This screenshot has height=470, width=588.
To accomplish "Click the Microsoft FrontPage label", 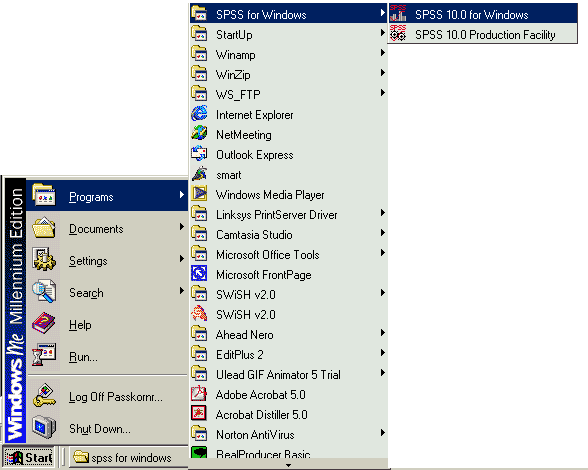I will coord(263,275).
